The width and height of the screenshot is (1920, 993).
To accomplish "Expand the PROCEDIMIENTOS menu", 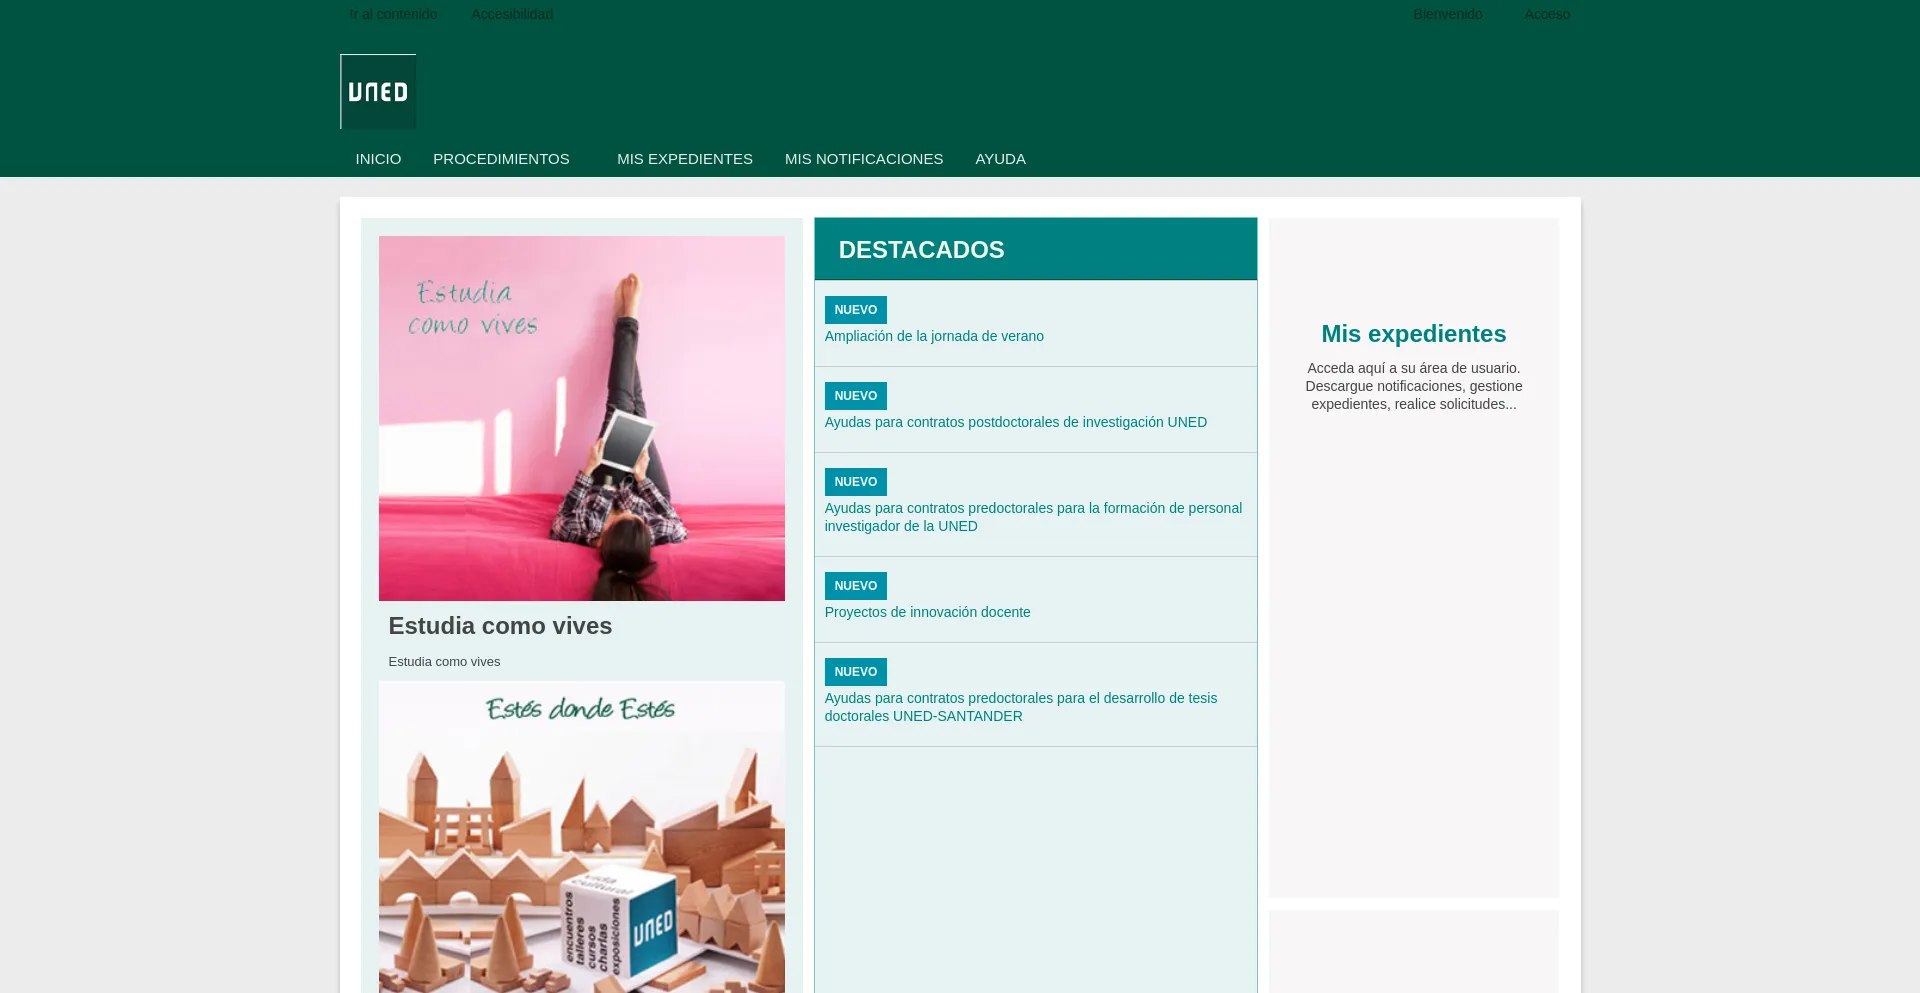I will (x=501, y=159).
